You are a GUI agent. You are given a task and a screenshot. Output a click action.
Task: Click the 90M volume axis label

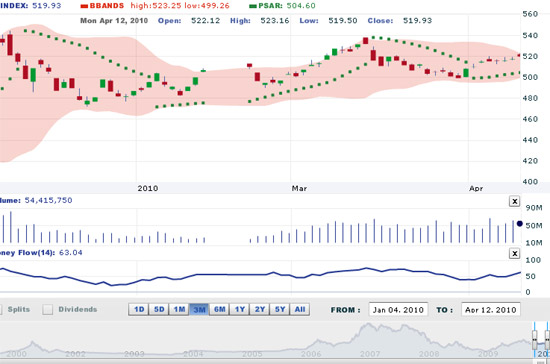[x=534, y=208]
